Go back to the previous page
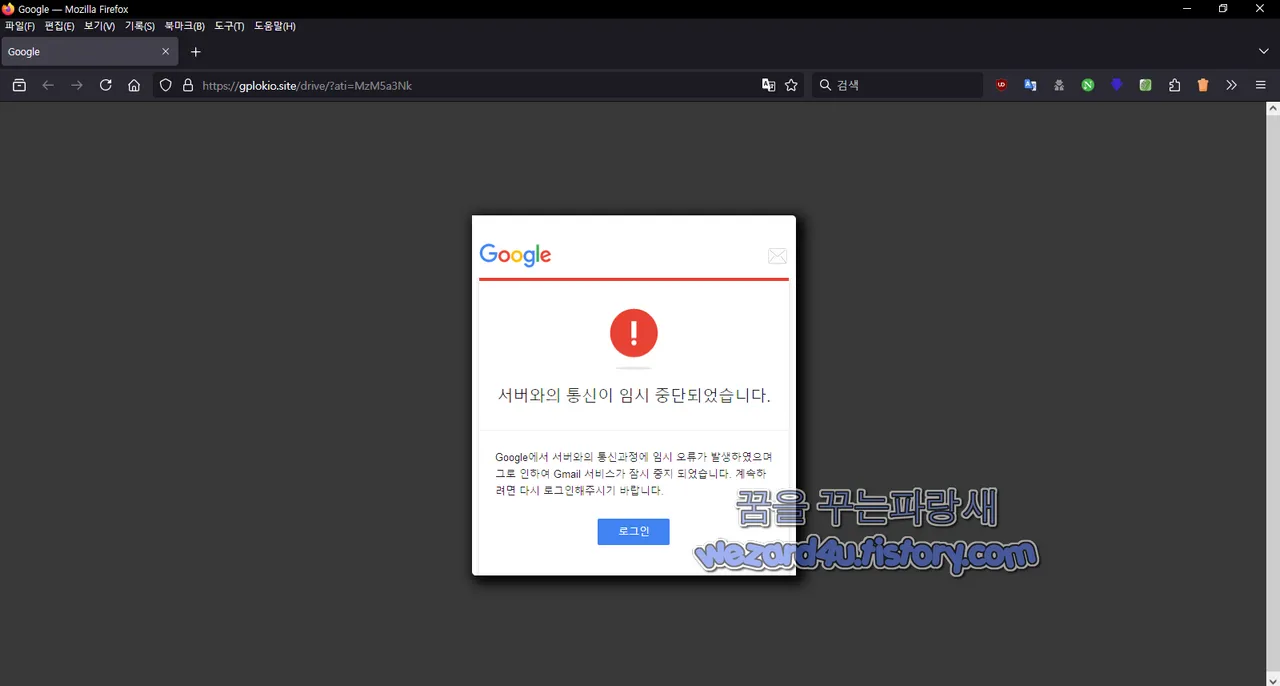 [x=48, y=86]
